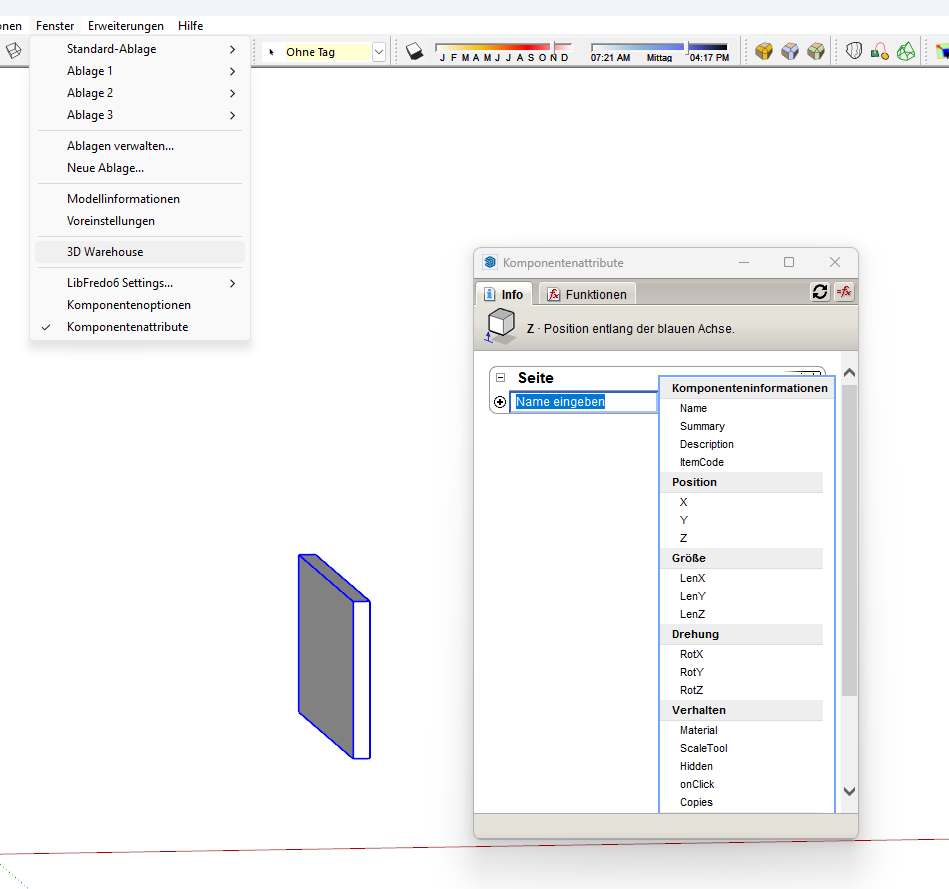Click the shield-shaped icon in the toolbar
Image resolution: width=949 pixels, height=889 pixels.
854,51
